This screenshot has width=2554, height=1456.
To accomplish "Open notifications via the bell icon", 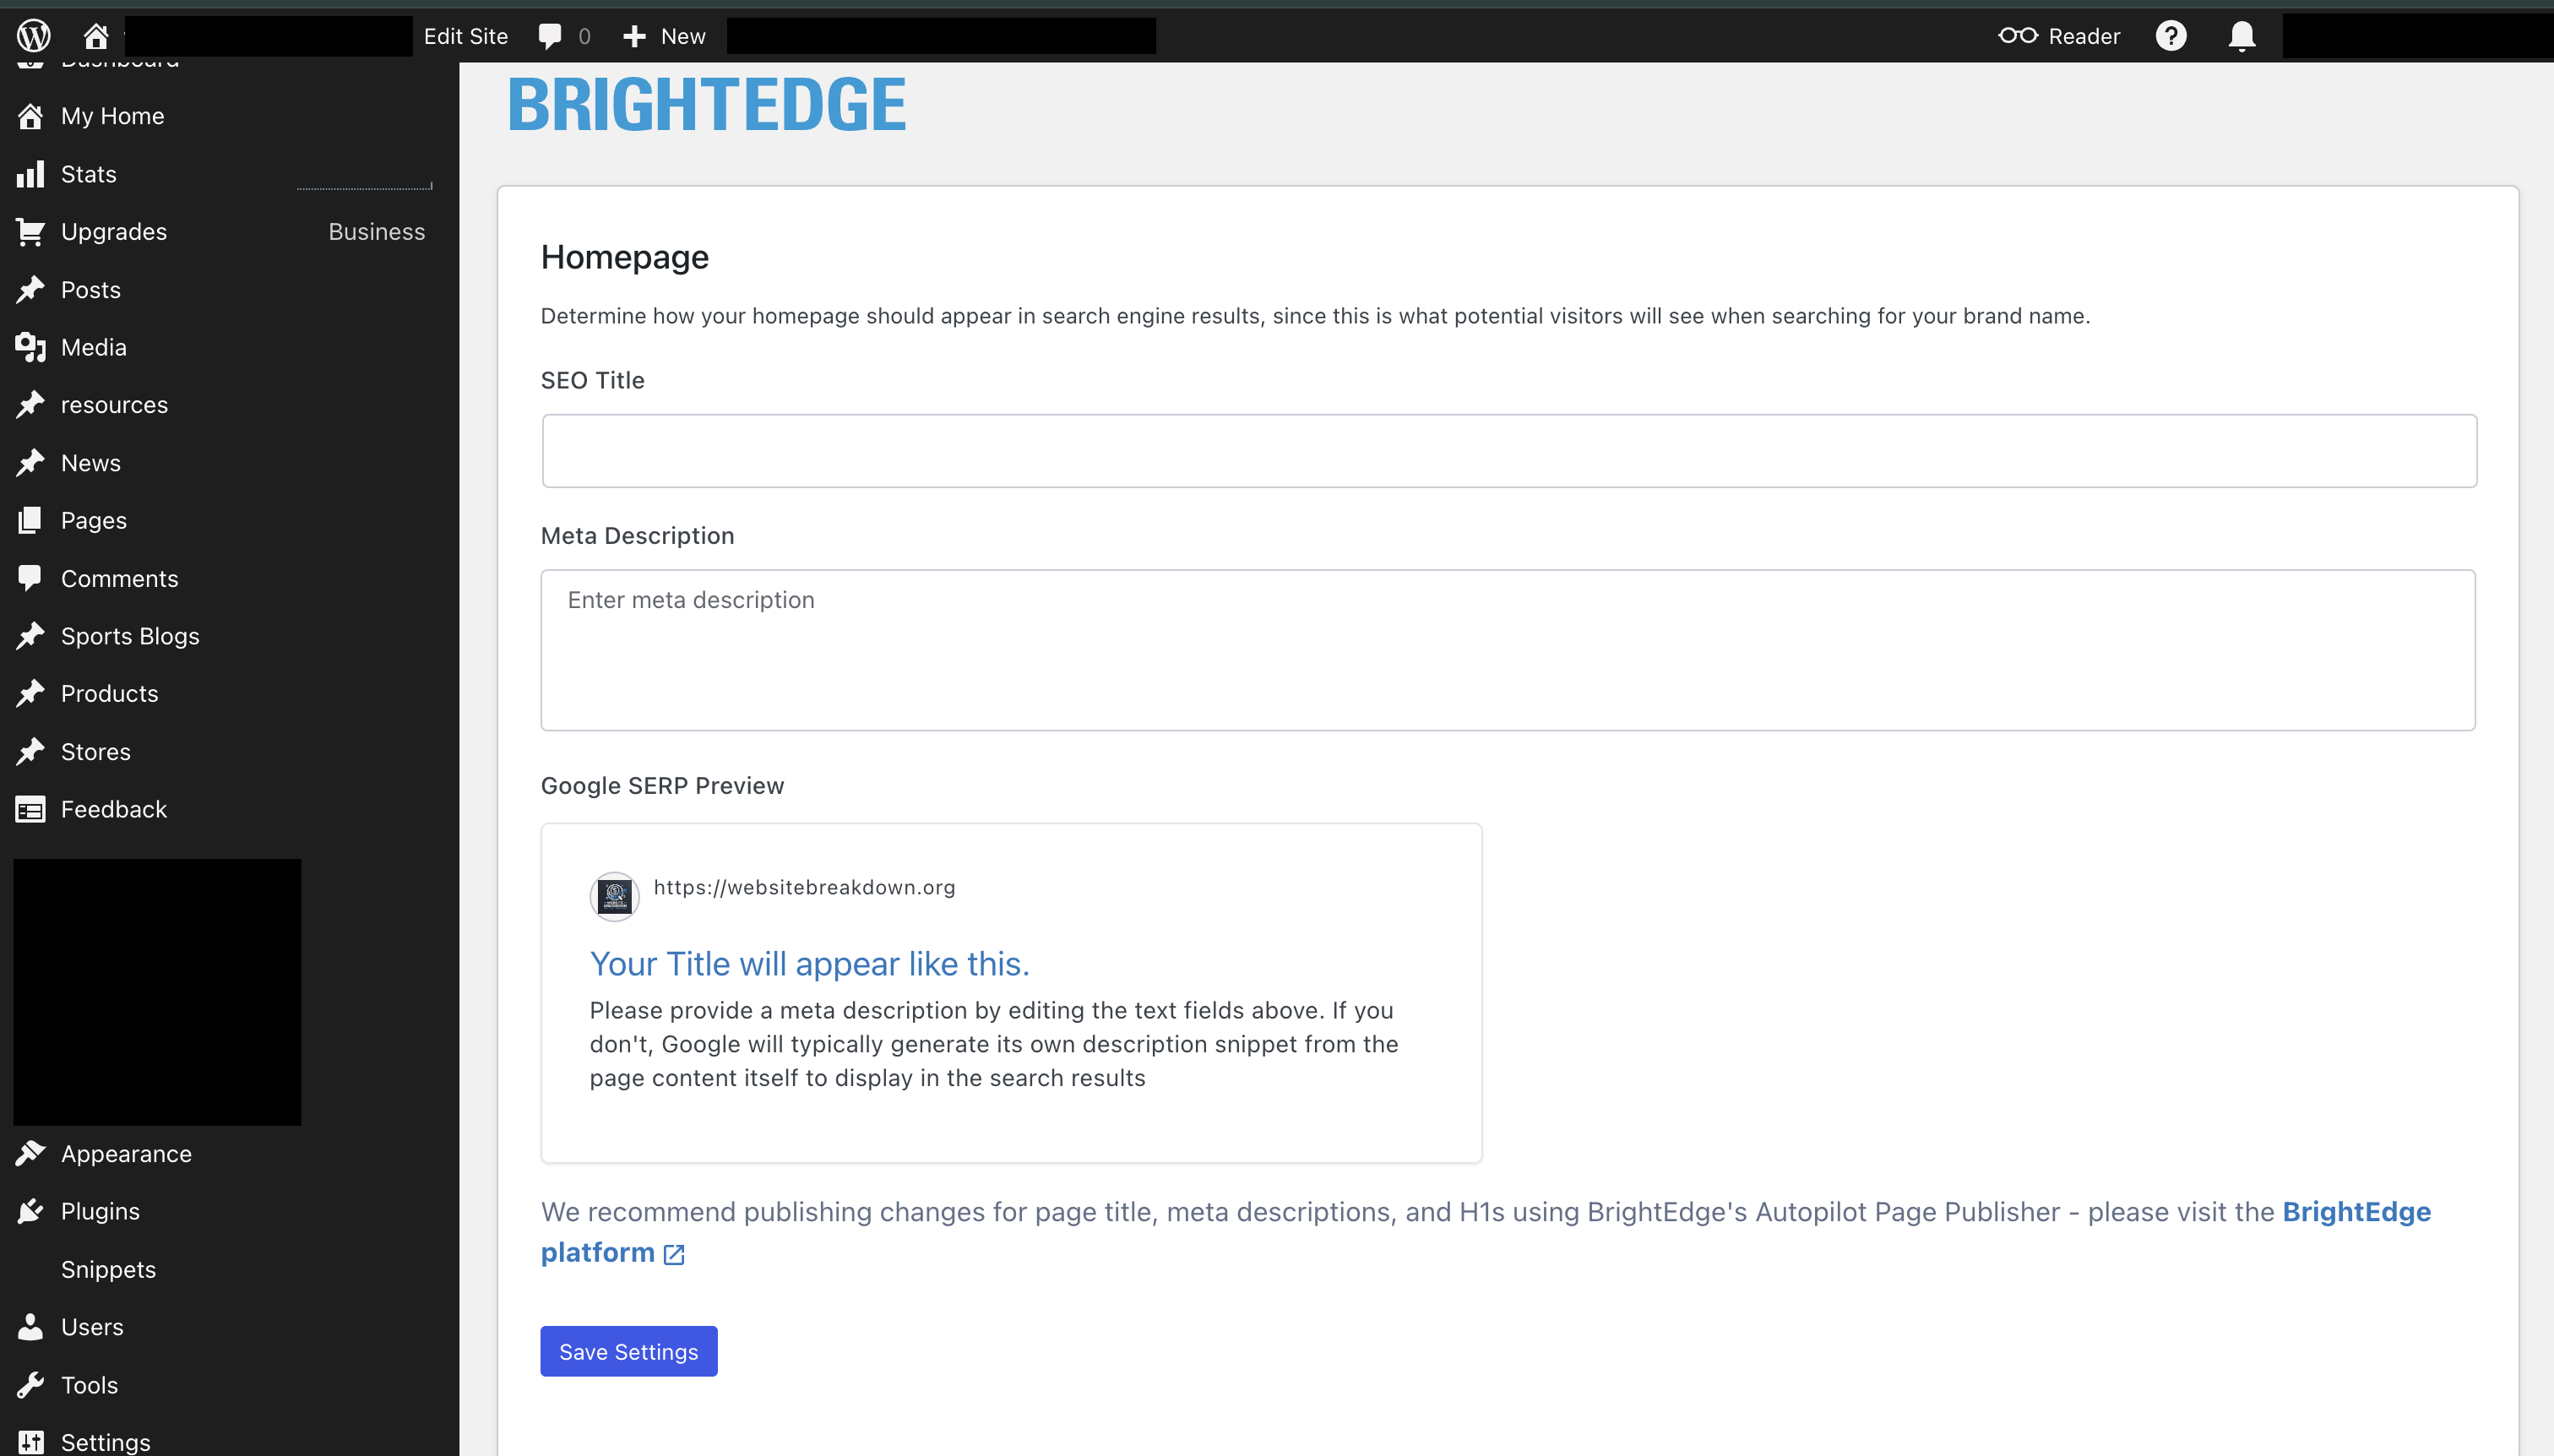I will click(2242, 35).
